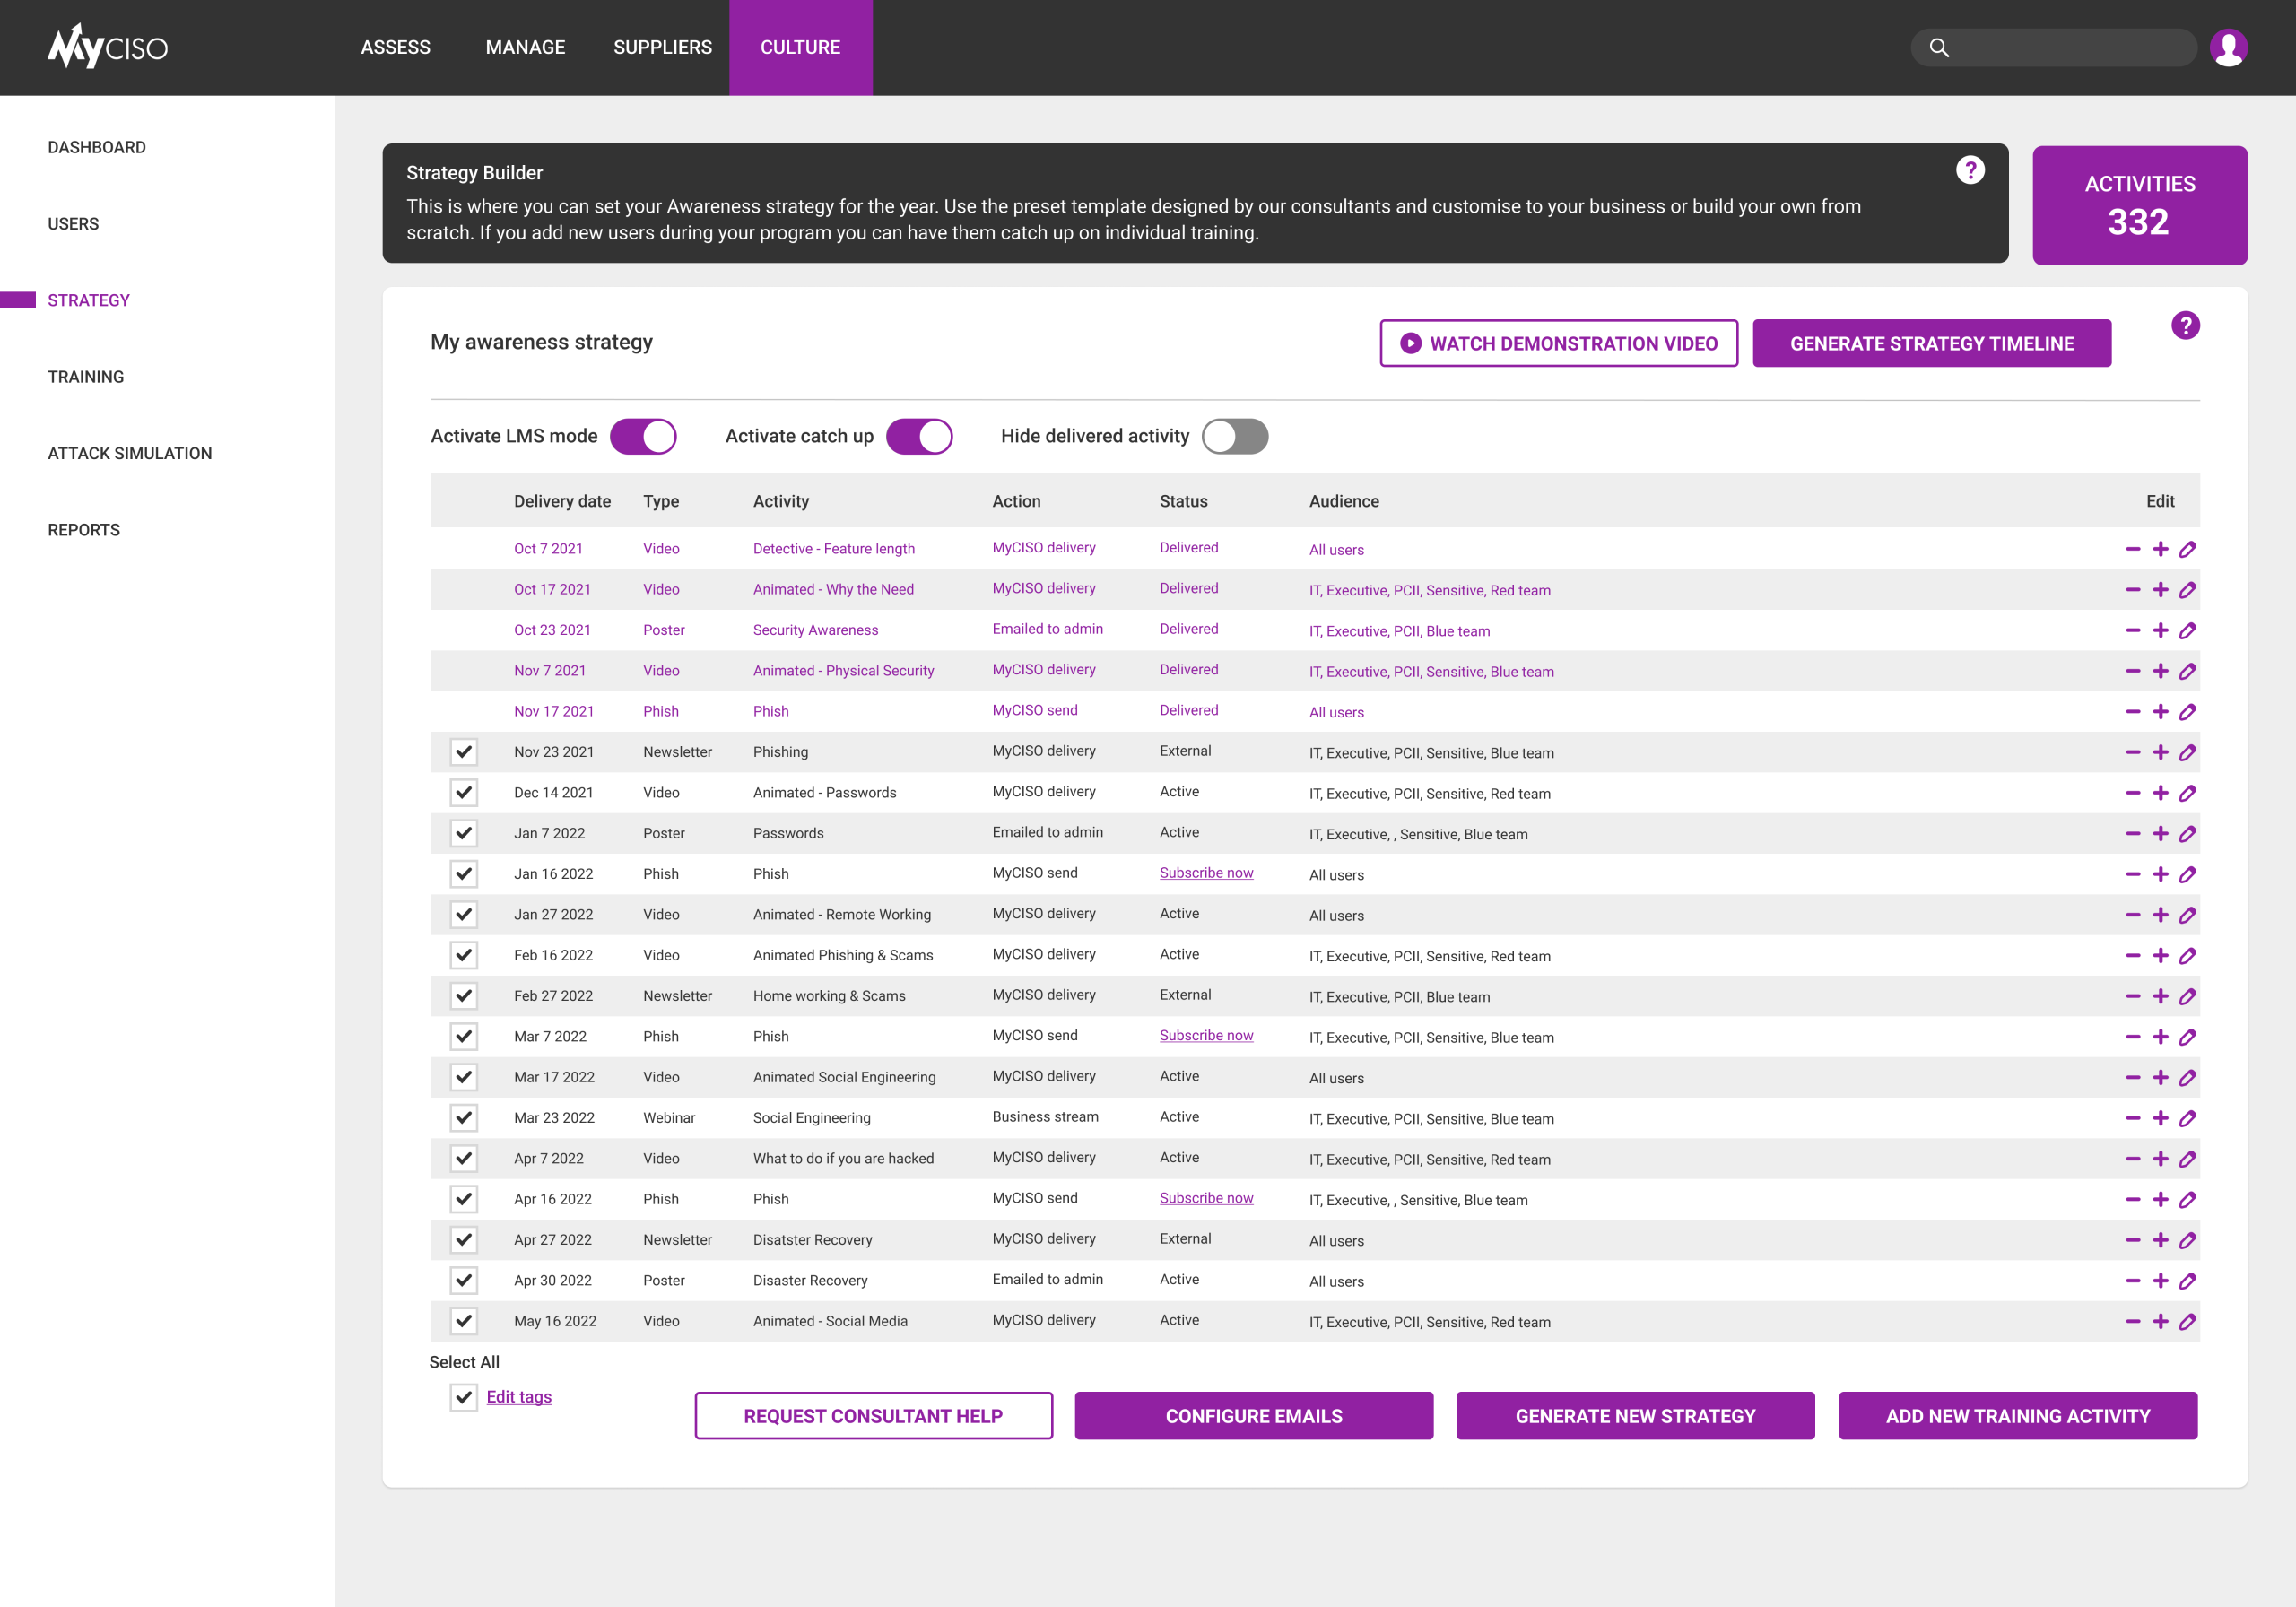Disable the Activate LMS mode toggle
Viewport: 2296px width, 1607px height.
[643, 436]
